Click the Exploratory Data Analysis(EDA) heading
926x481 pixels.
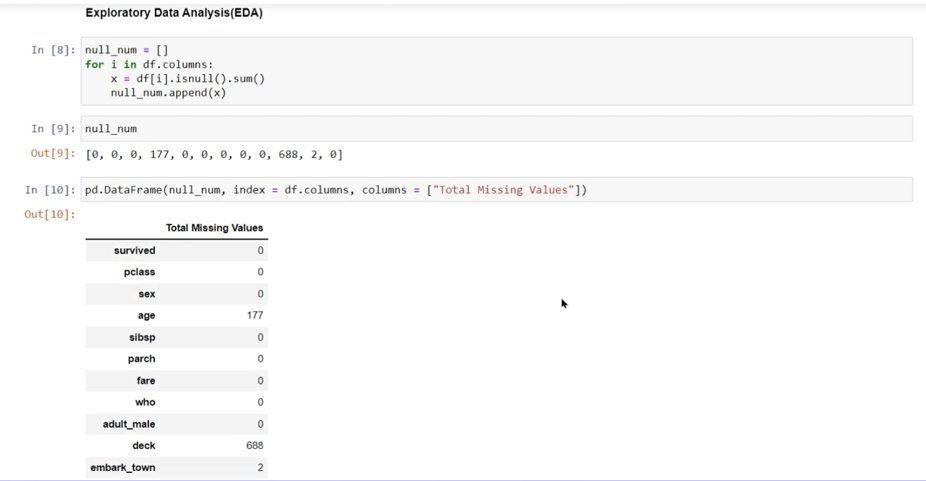click(x=174, y=13)
